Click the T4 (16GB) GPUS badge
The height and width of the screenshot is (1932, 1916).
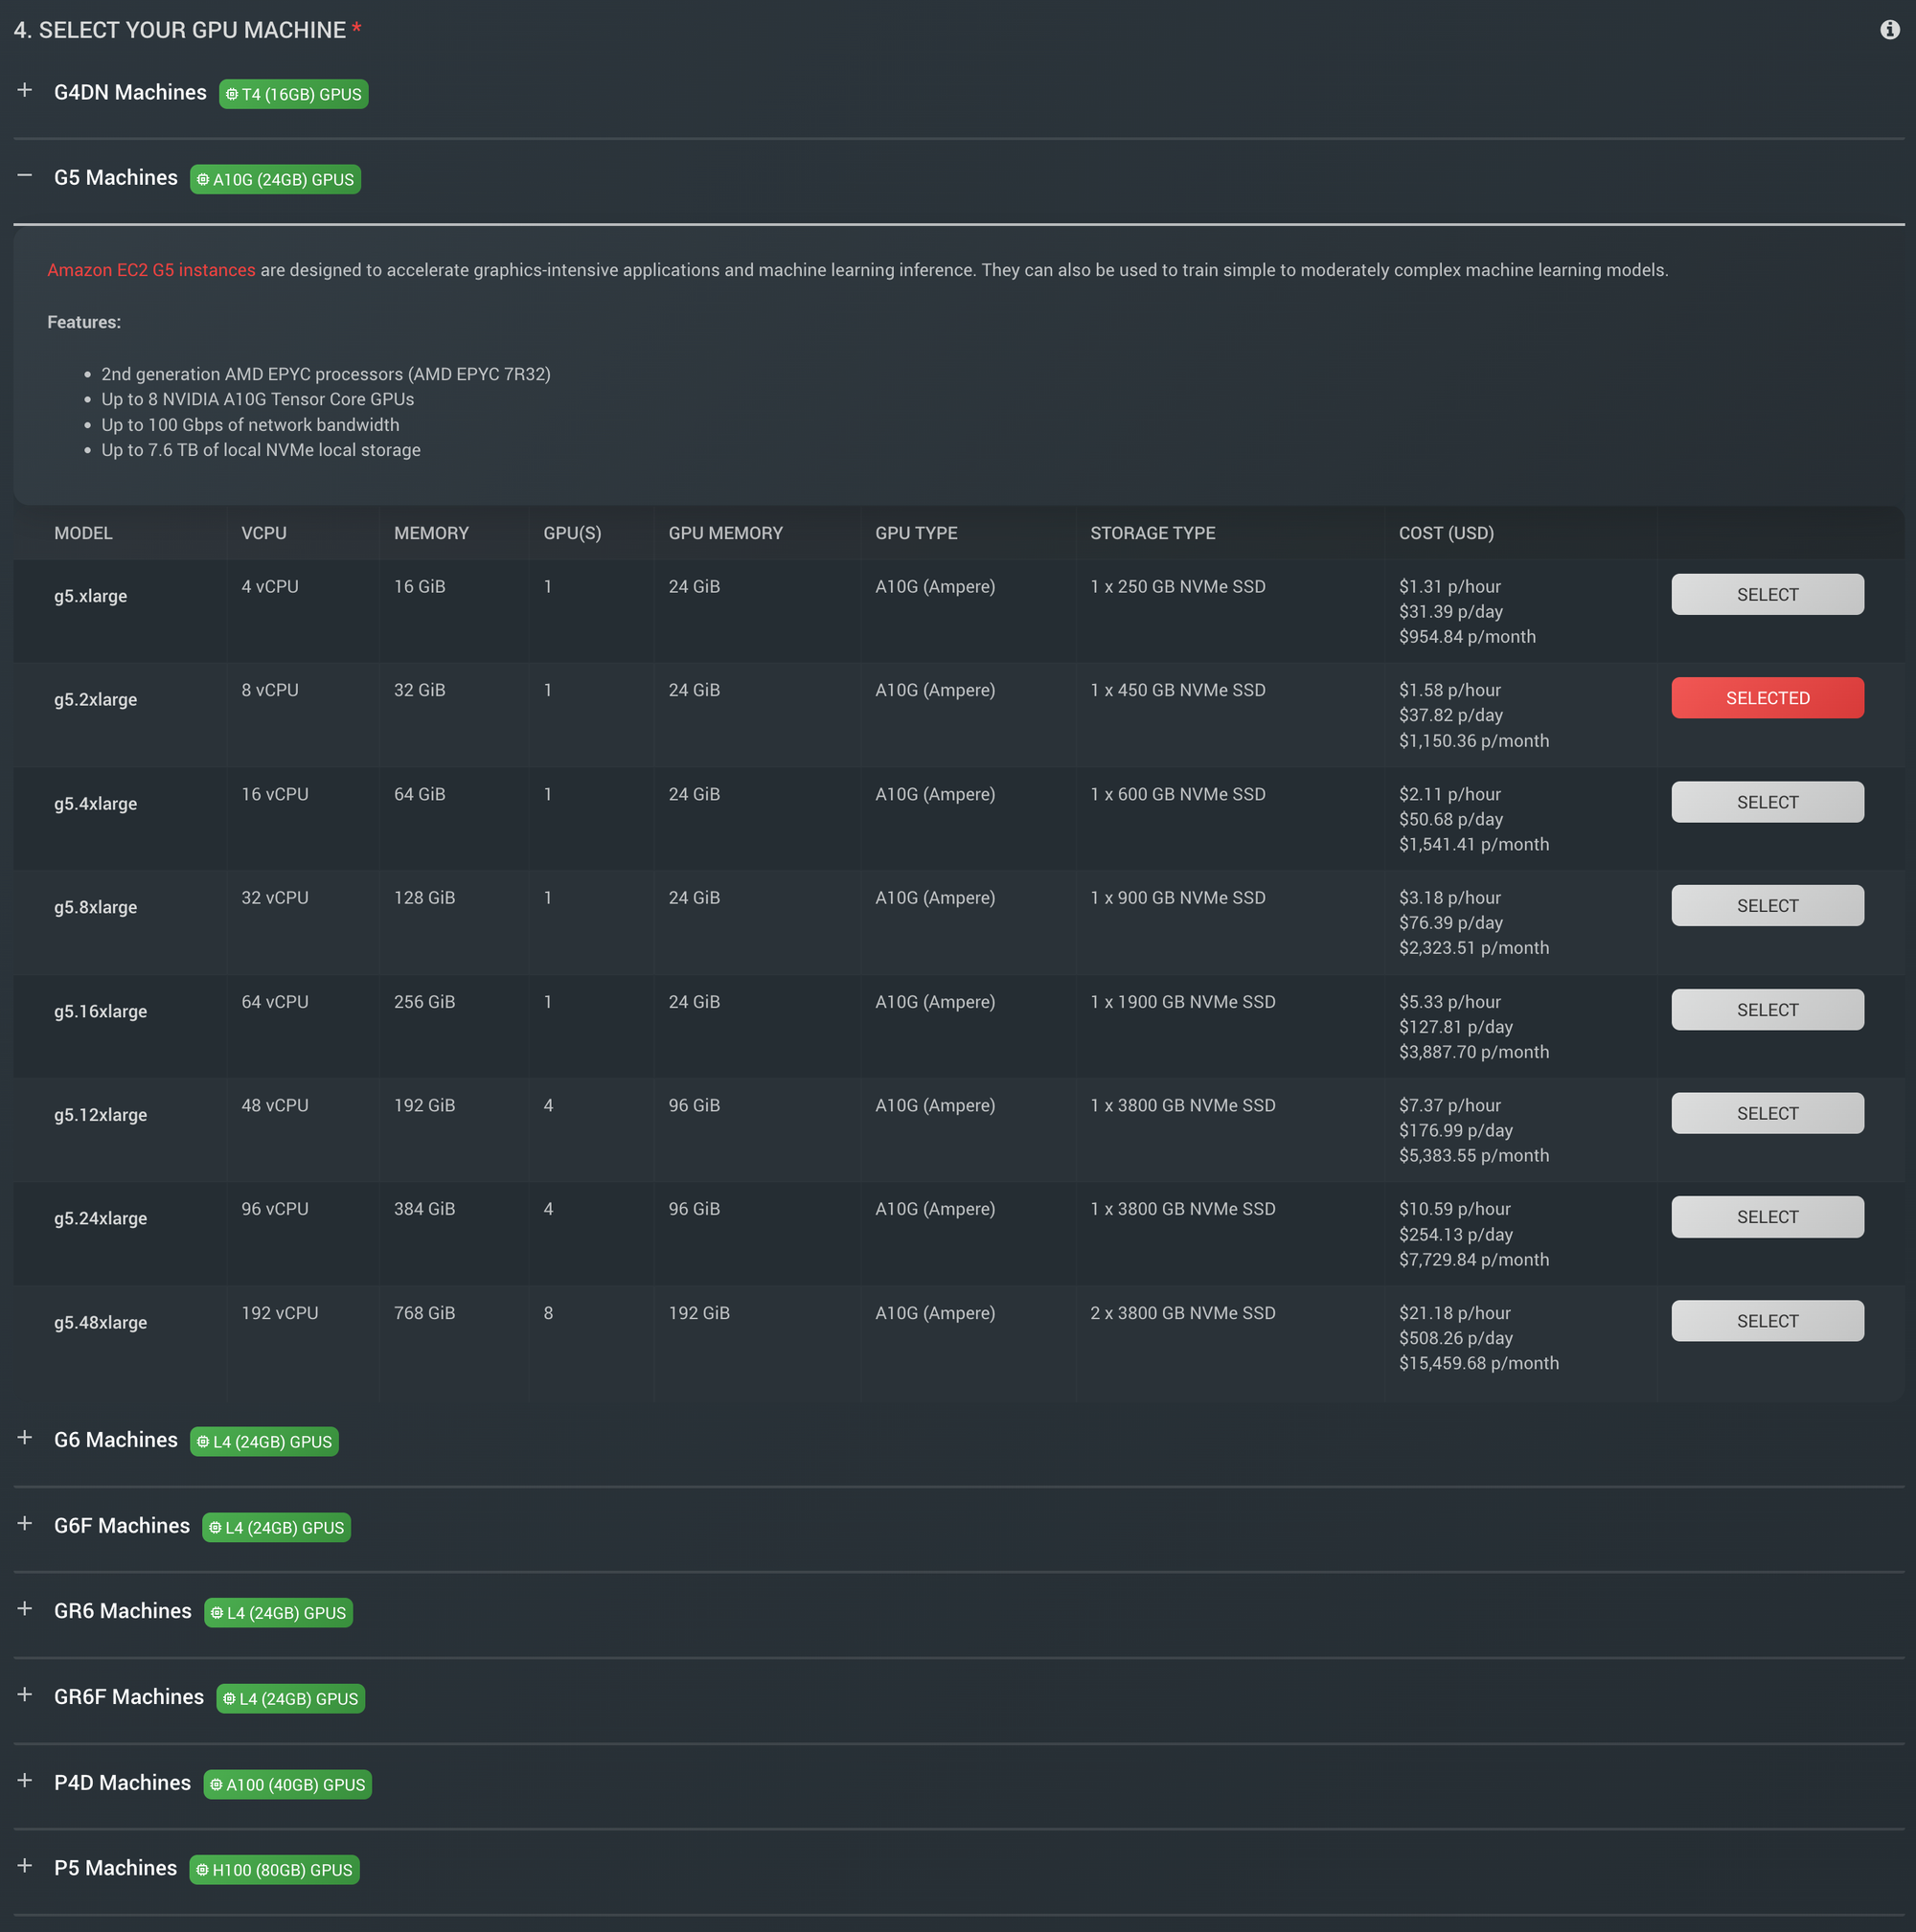coord(293,94)
